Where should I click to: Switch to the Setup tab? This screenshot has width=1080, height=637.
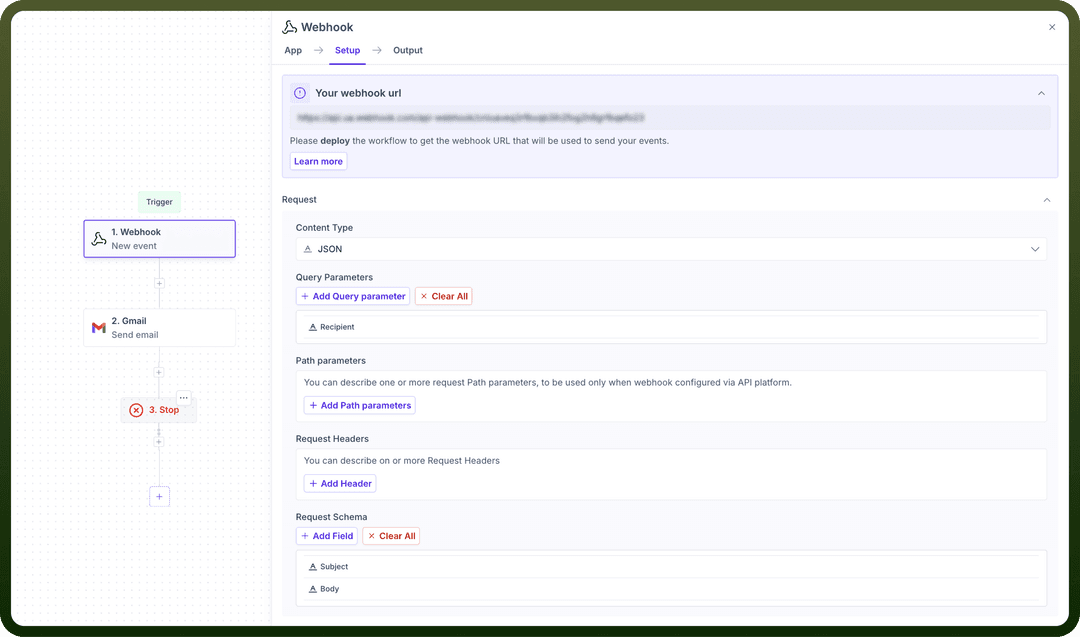tap(347, 50)
